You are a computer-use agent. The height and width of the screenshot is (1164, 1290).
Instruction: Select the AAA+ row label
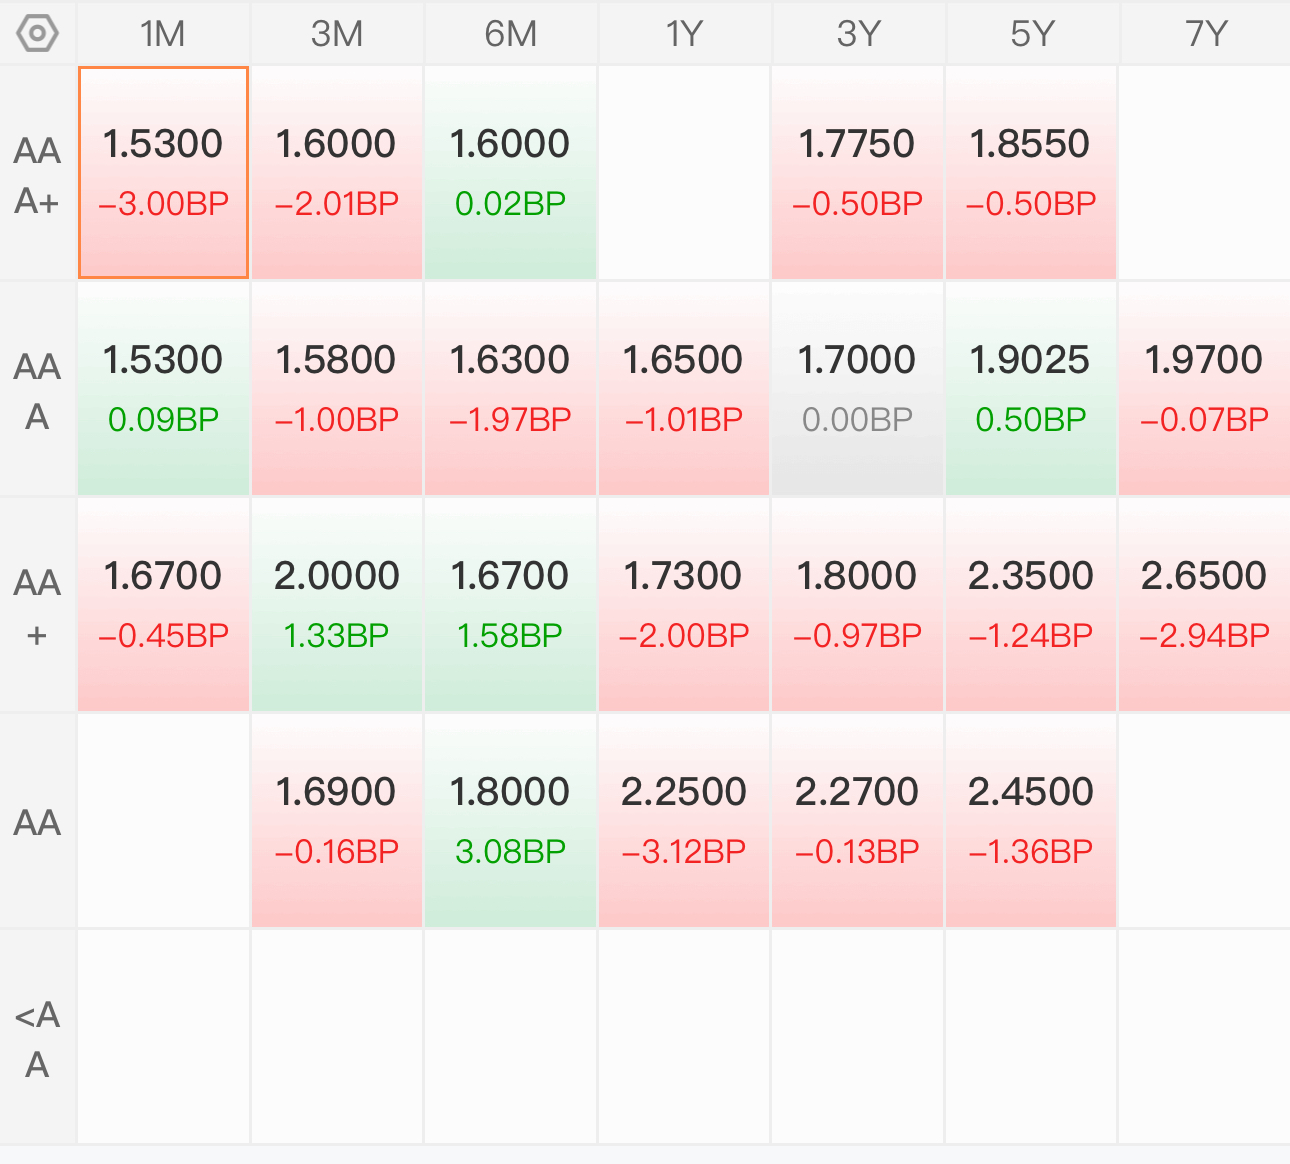pyautogui.click(x=38, y=174)
